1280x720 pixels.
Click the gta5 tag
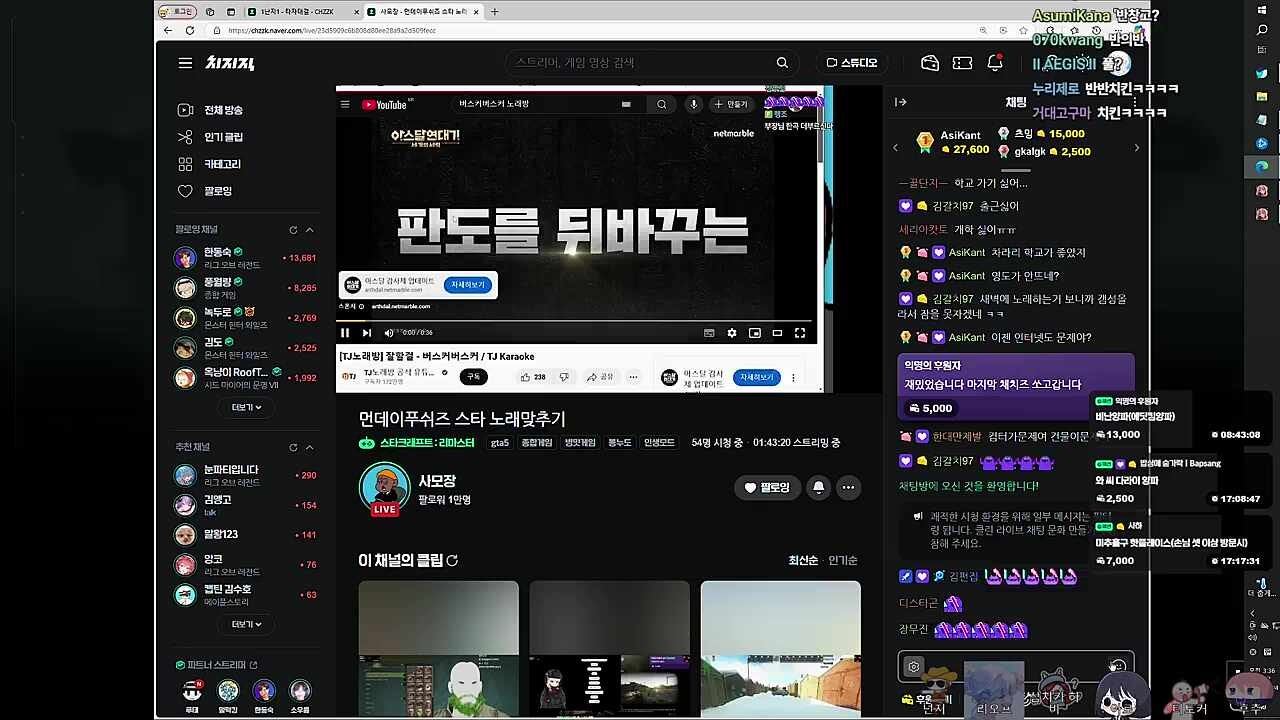point(500,443)
